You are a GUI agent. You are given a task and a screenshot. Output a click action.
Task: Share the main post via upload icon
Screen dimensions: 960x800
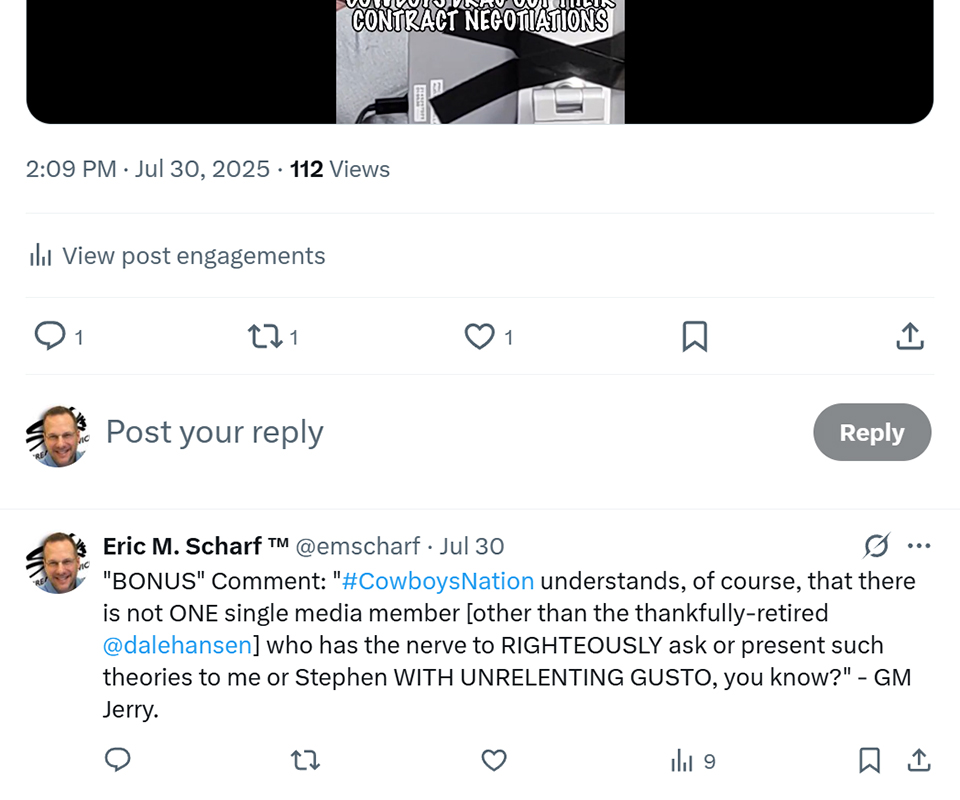point(909,336)
